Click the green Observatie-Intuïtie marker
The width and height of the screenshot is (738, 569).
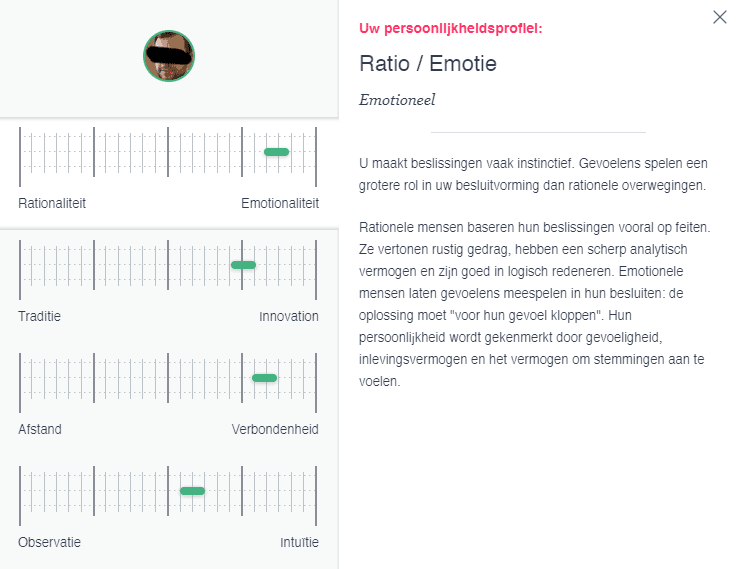(193, 491)
